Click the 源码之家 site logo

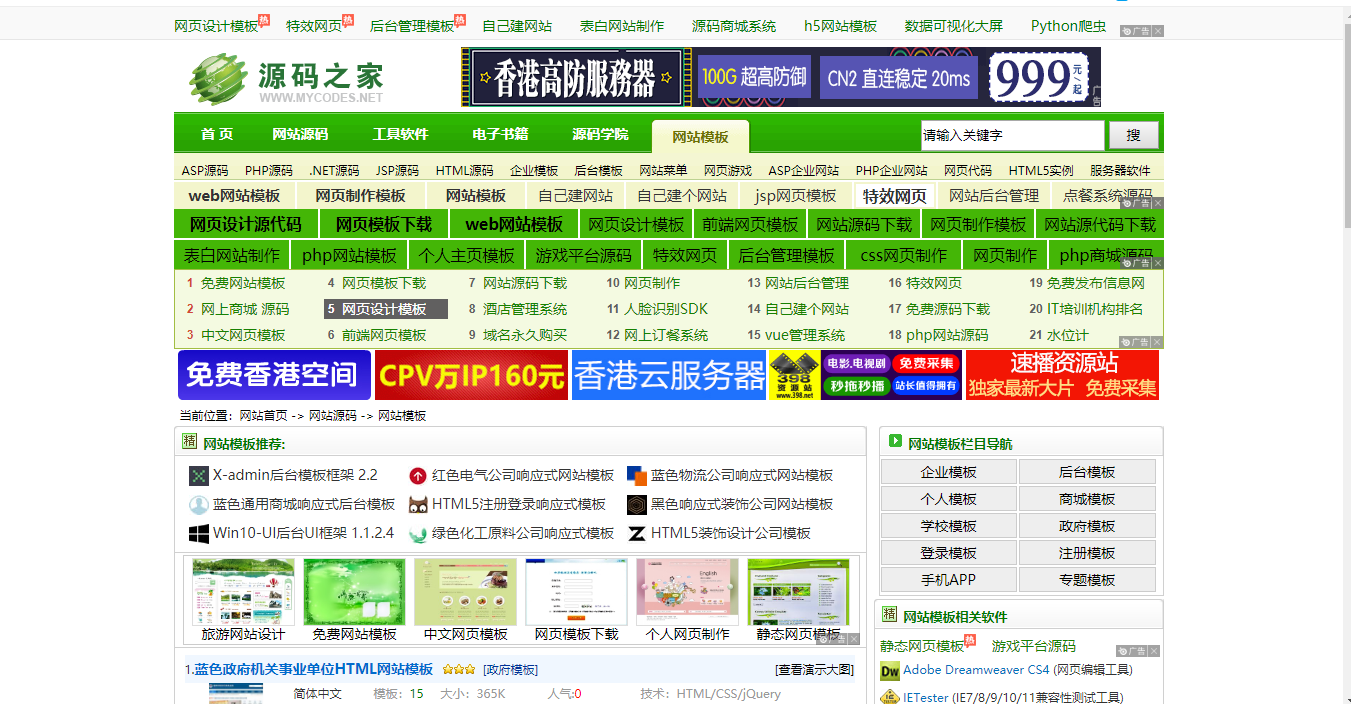point(286,78)
